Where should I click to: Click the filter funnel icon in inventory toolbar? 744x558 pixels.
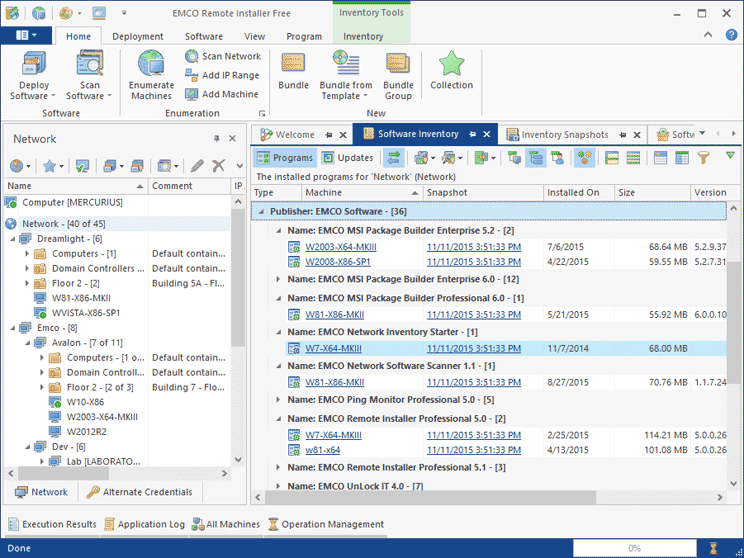tap(703, 158)
